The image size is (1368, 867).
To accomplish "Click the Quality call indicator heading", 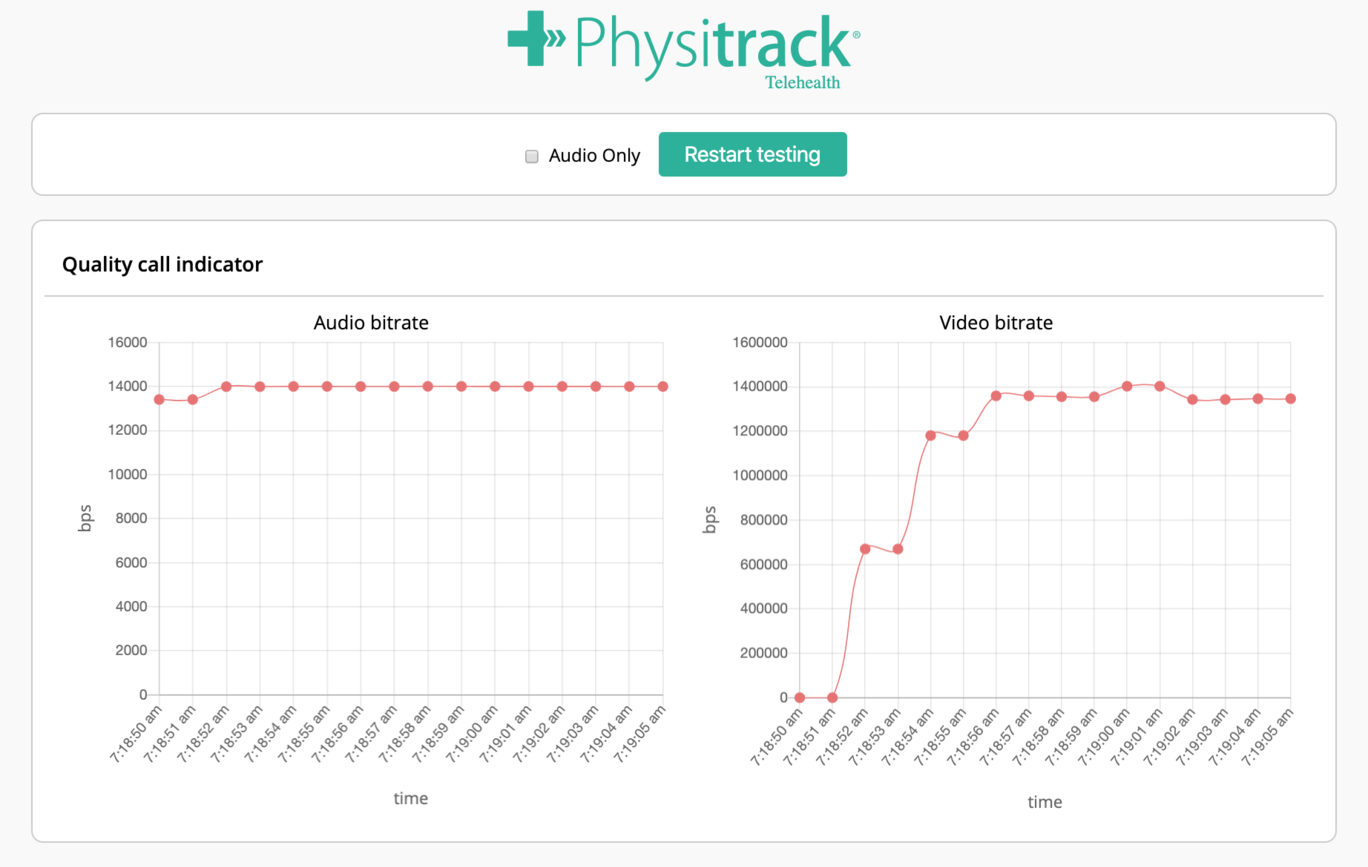I will click(162, 264).
